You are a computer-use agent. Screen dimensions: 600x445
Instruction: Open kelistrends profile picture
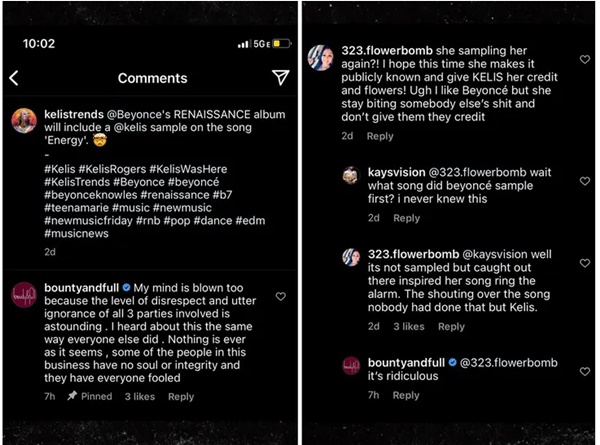[x=23, y=122]
